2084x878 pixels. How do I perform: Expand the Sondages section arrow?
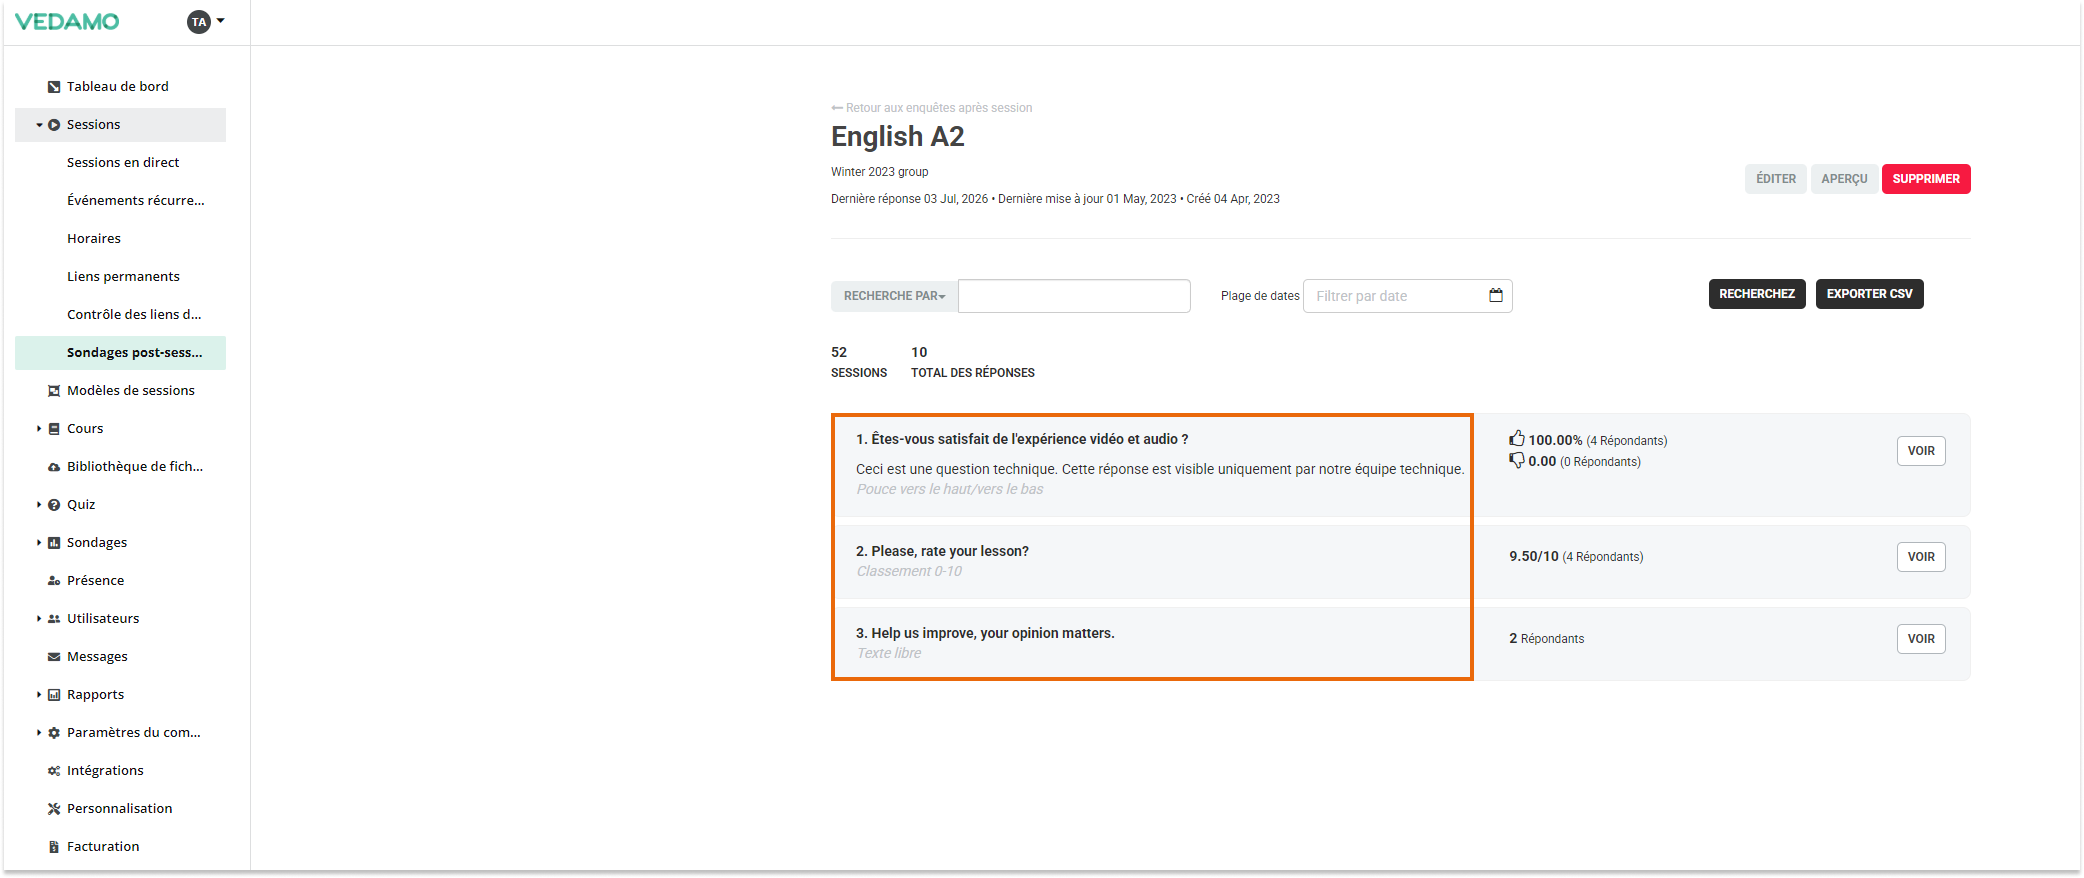[39, 543]
